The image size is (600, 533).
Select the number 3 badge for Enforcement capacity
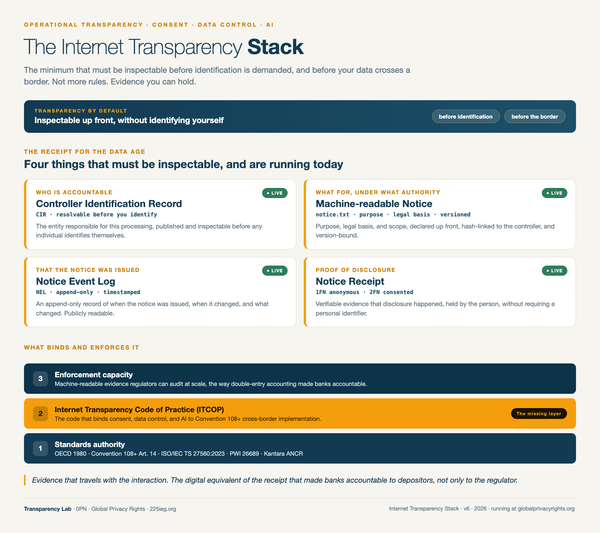pyautogui.click(x=40, y=378)
